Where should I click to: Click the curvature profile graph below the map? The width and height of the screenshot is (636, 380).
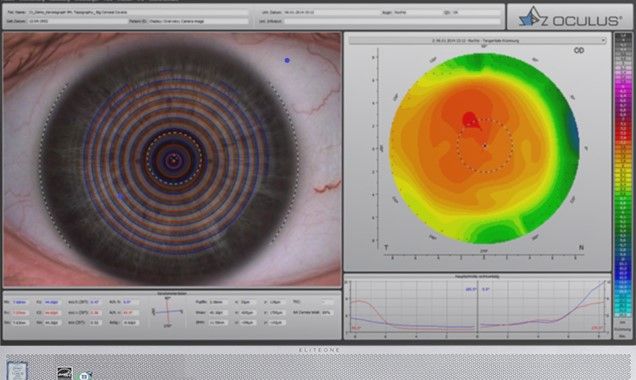477,308
